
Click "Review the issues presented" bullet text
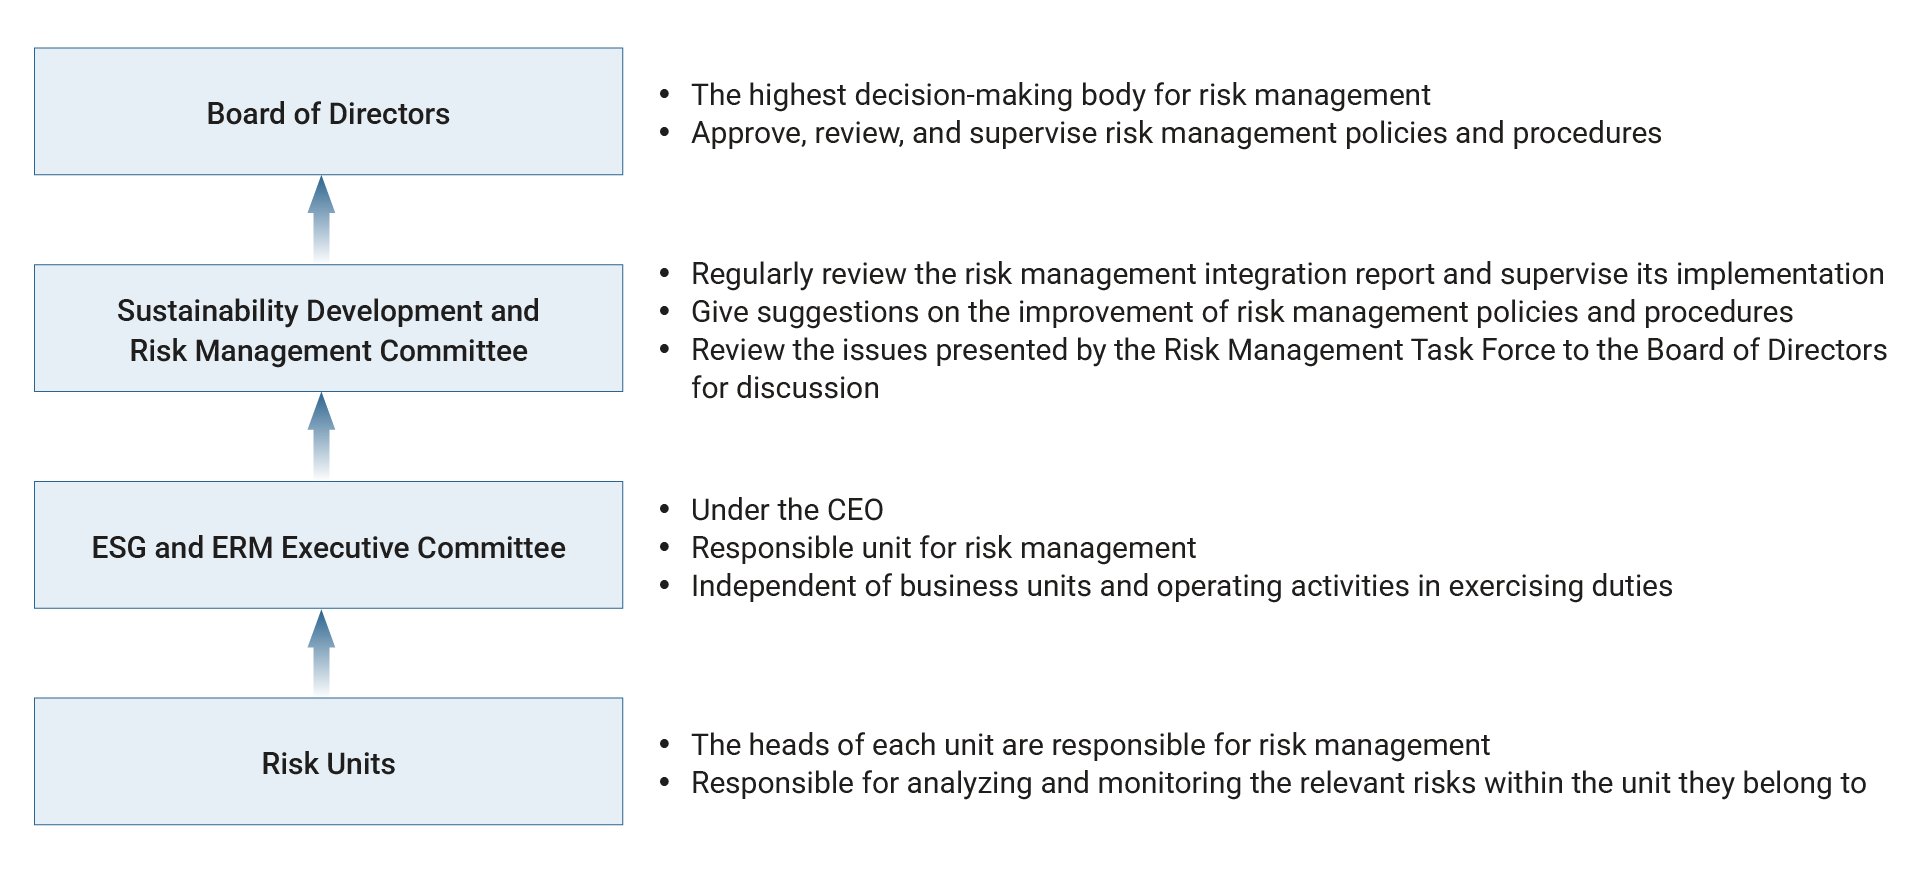1288,350
